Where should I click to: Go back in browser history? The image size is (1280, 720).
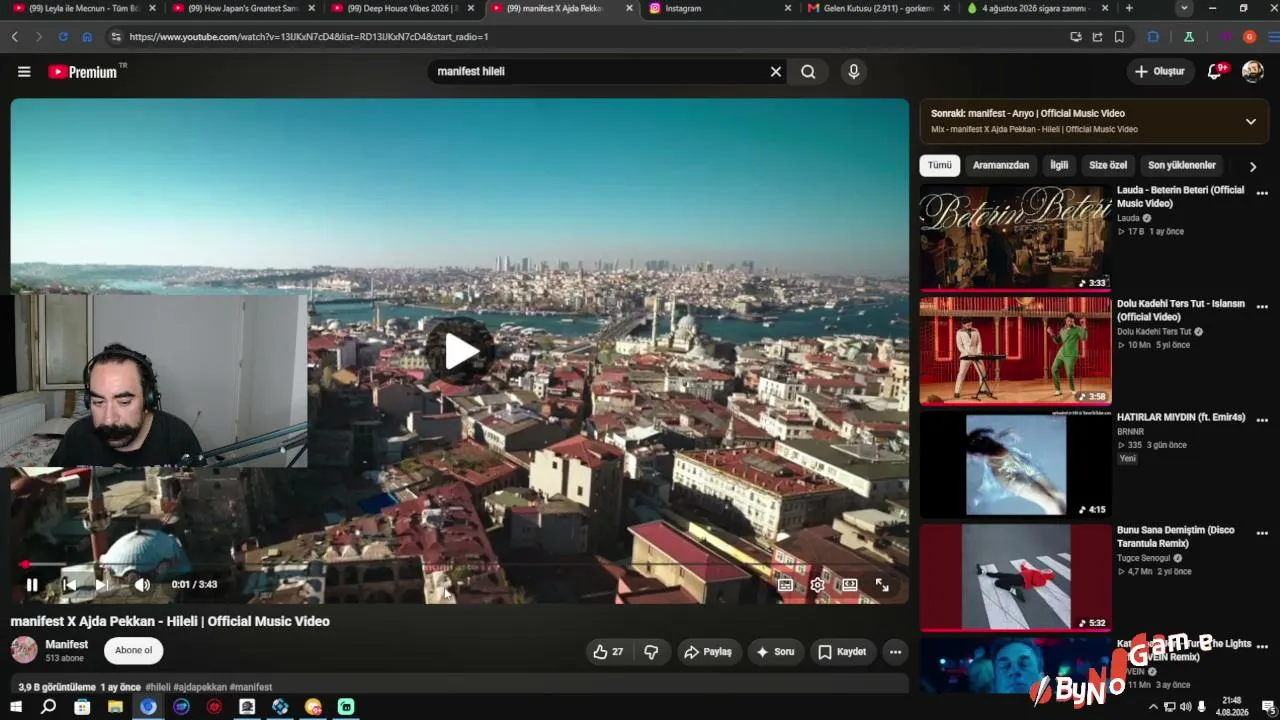tap(15, 37)
